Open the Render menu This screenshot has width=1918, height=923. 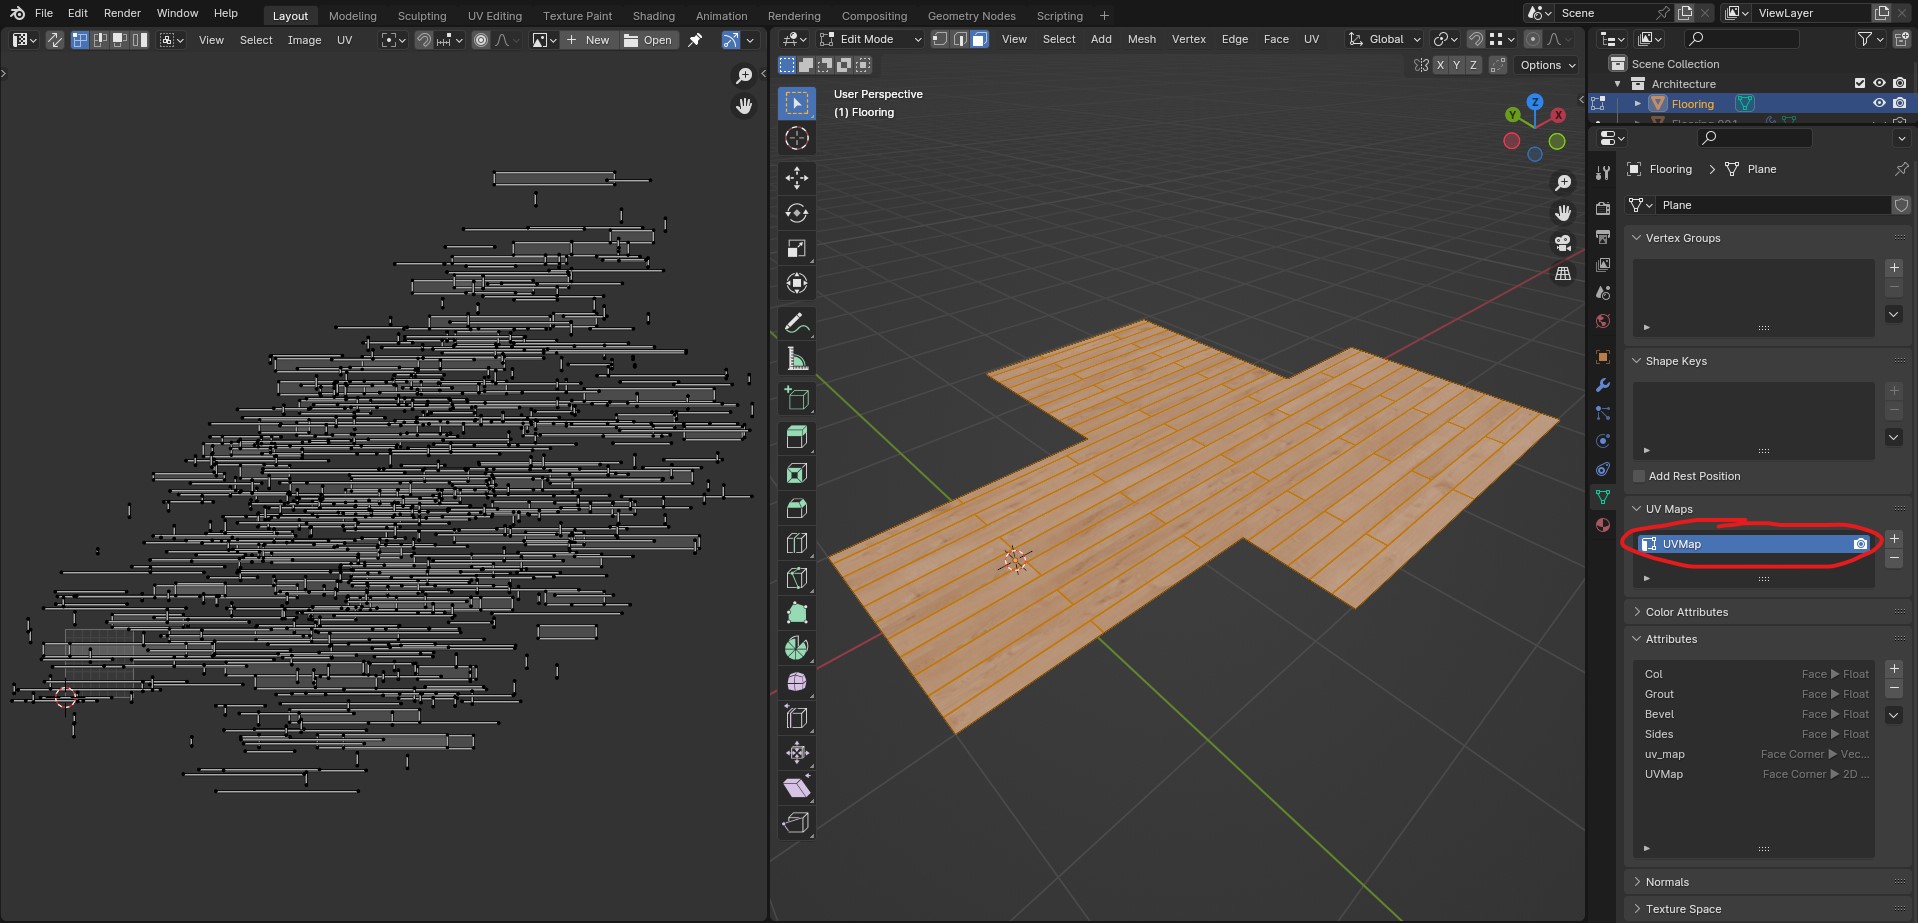pyautogui.click(x=122, y=13)
